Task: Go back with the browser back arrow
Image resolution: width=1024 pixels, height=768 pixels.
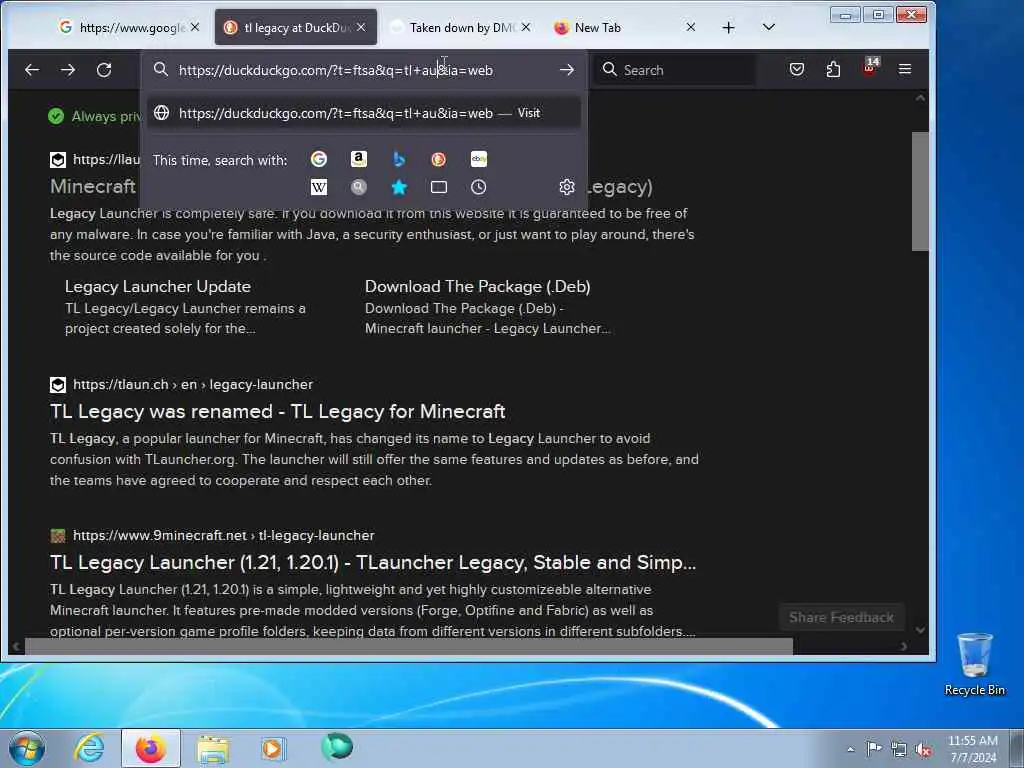Action: tap(32, 70)
